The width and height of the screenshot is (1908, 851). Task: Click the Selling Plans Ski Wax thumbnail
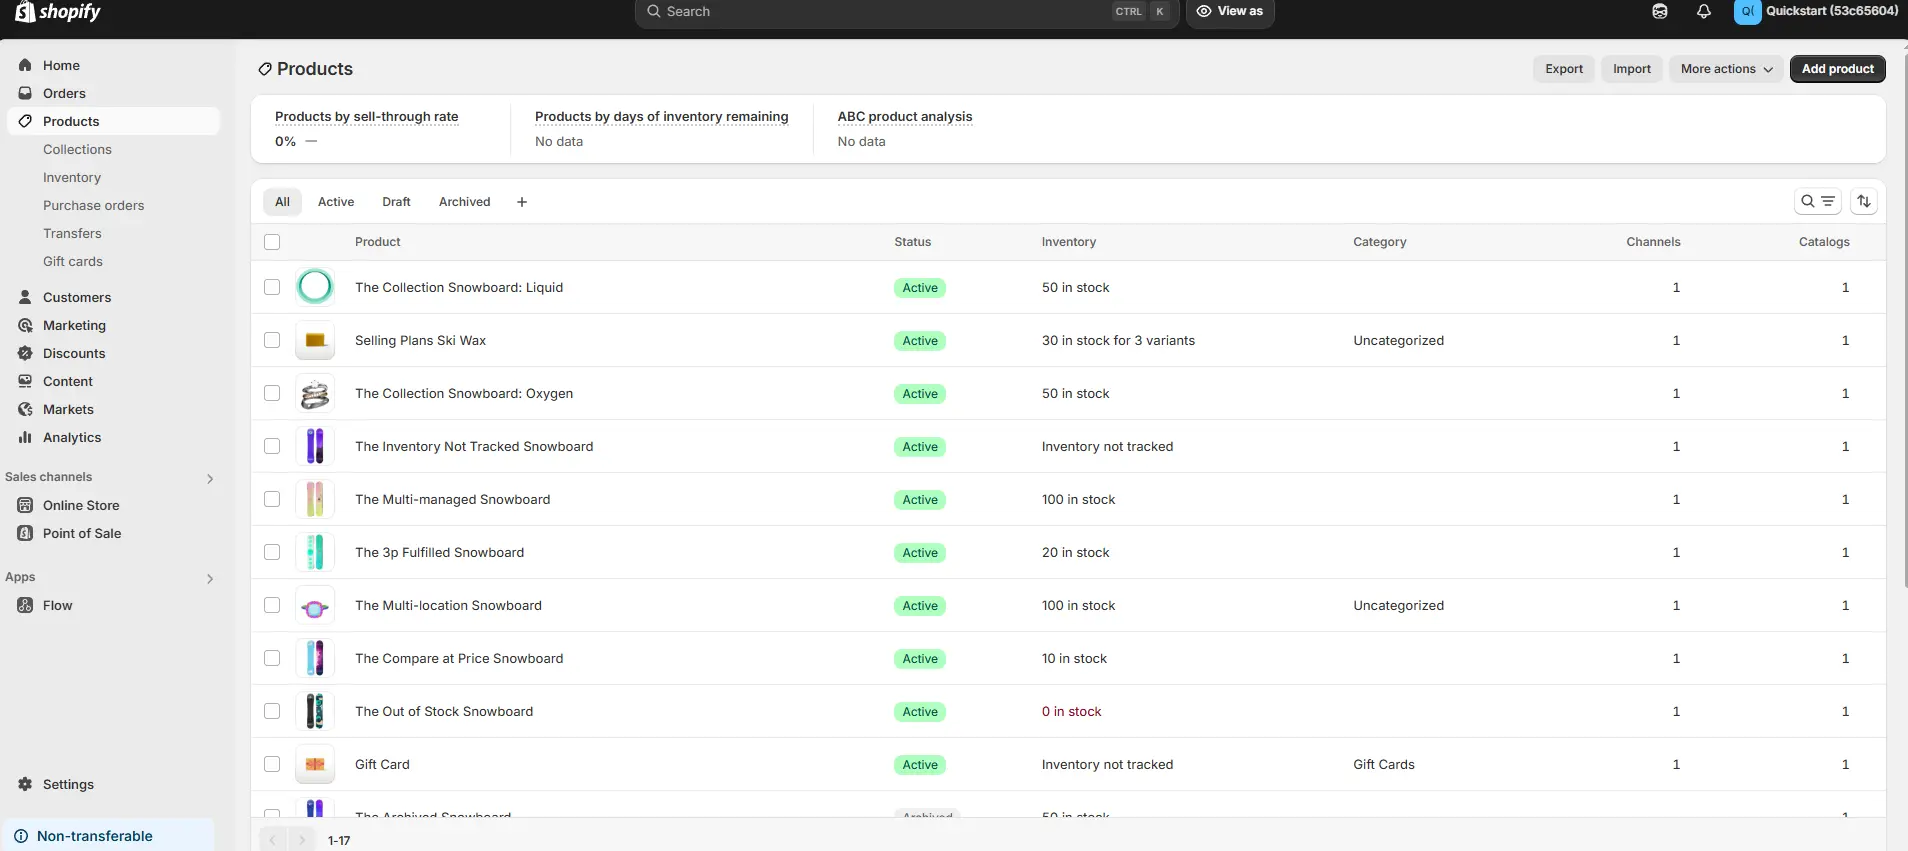[x=315, y=340]
